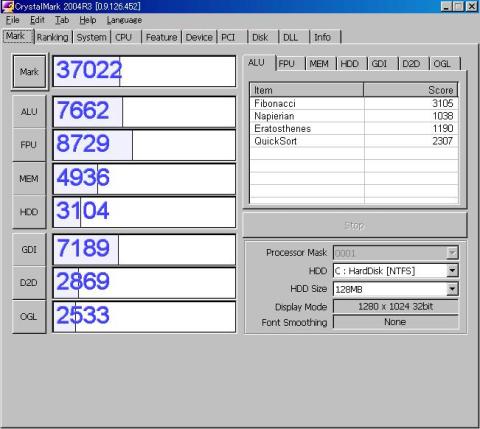Image resolution: width=480 pixels, height=429 pixels.
Task: Click the QuickSort score 2307
Action: (442, 141)
